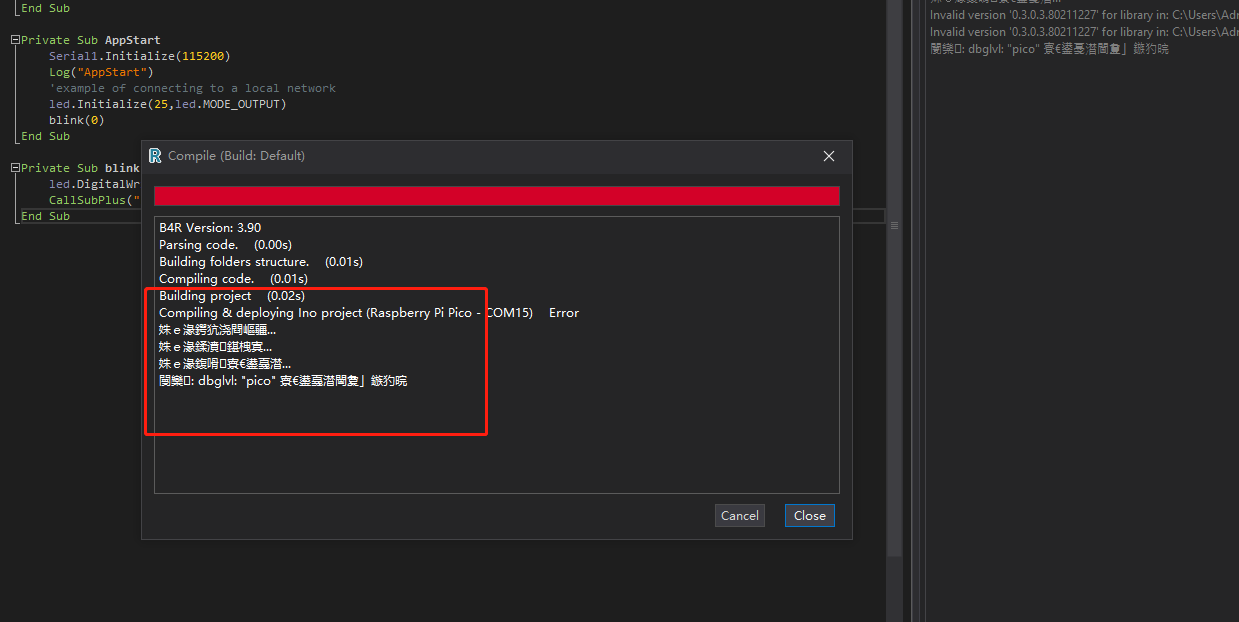Click the 'Building project (0.02s)' line
The width and height of the screenshot is (1239, 622).
pyautogui.click(x=232, y=296)
